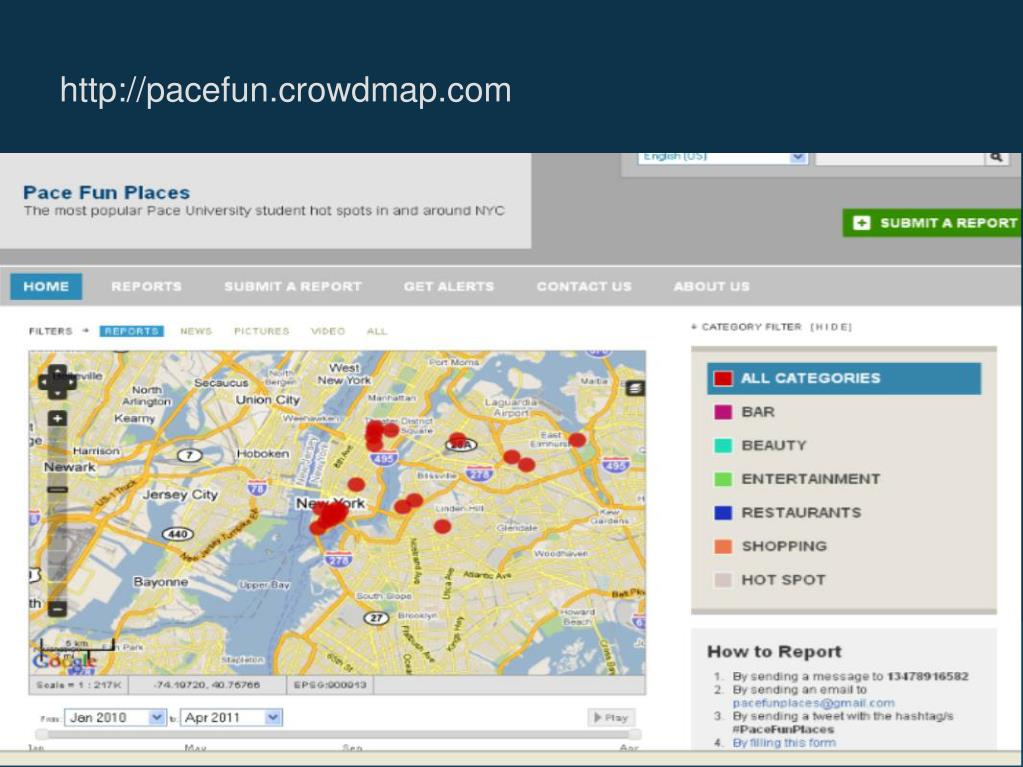The width and height of the screenshot is (1023, 767).
Task: Click the #PaceFunPlaces hashtag text
Action: 783,729
